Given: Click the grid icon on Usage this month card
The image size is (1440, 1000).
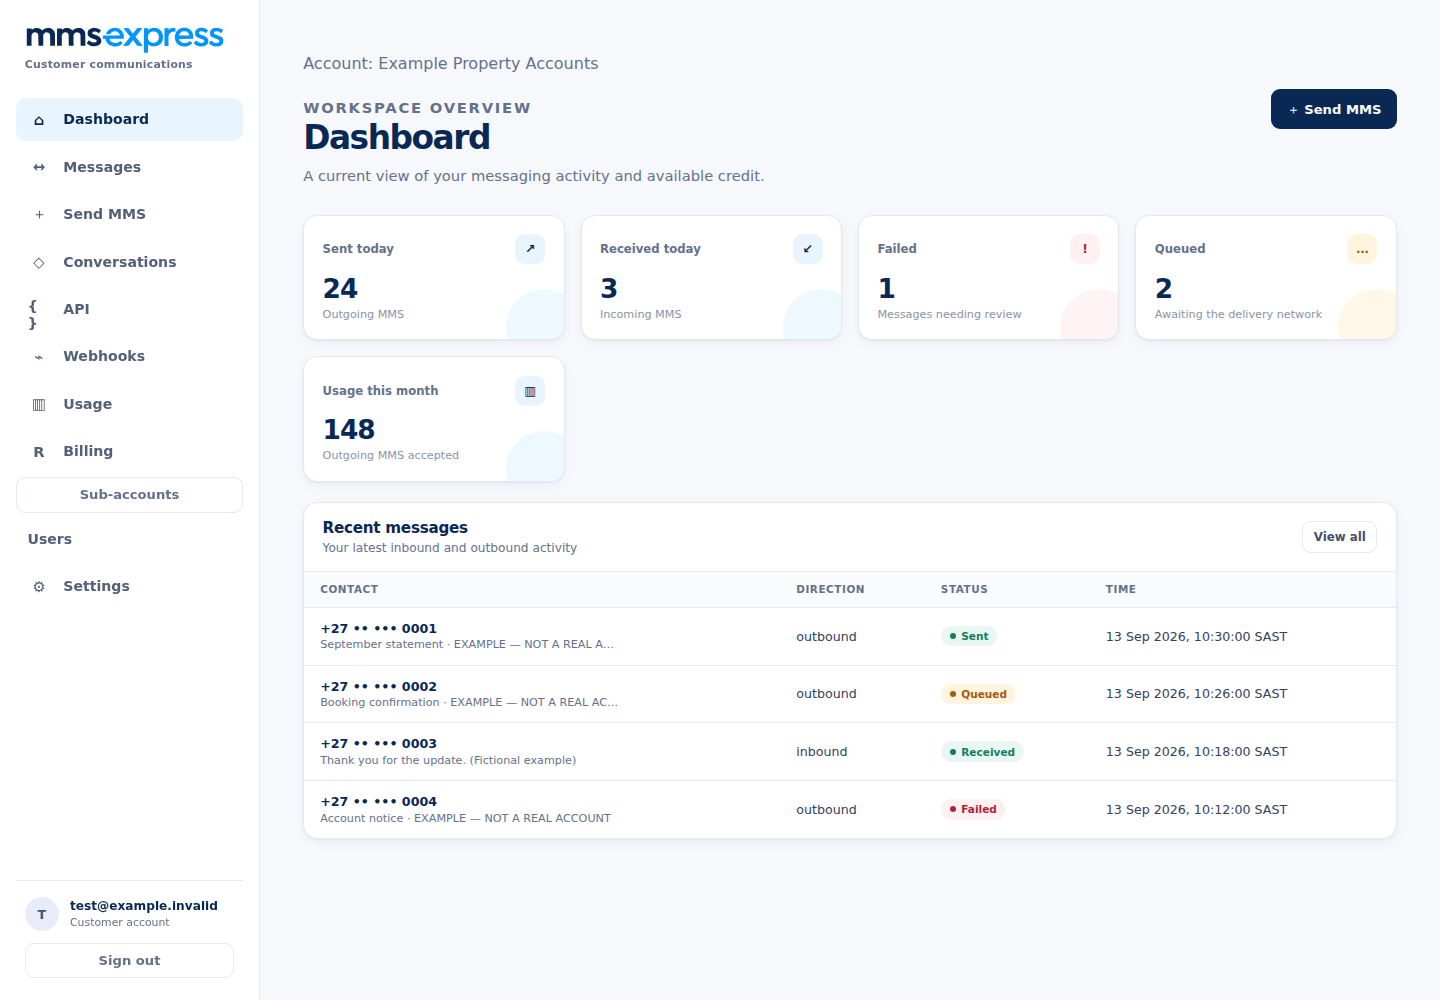Looking at the screenshot, I should tap(530, 391).
